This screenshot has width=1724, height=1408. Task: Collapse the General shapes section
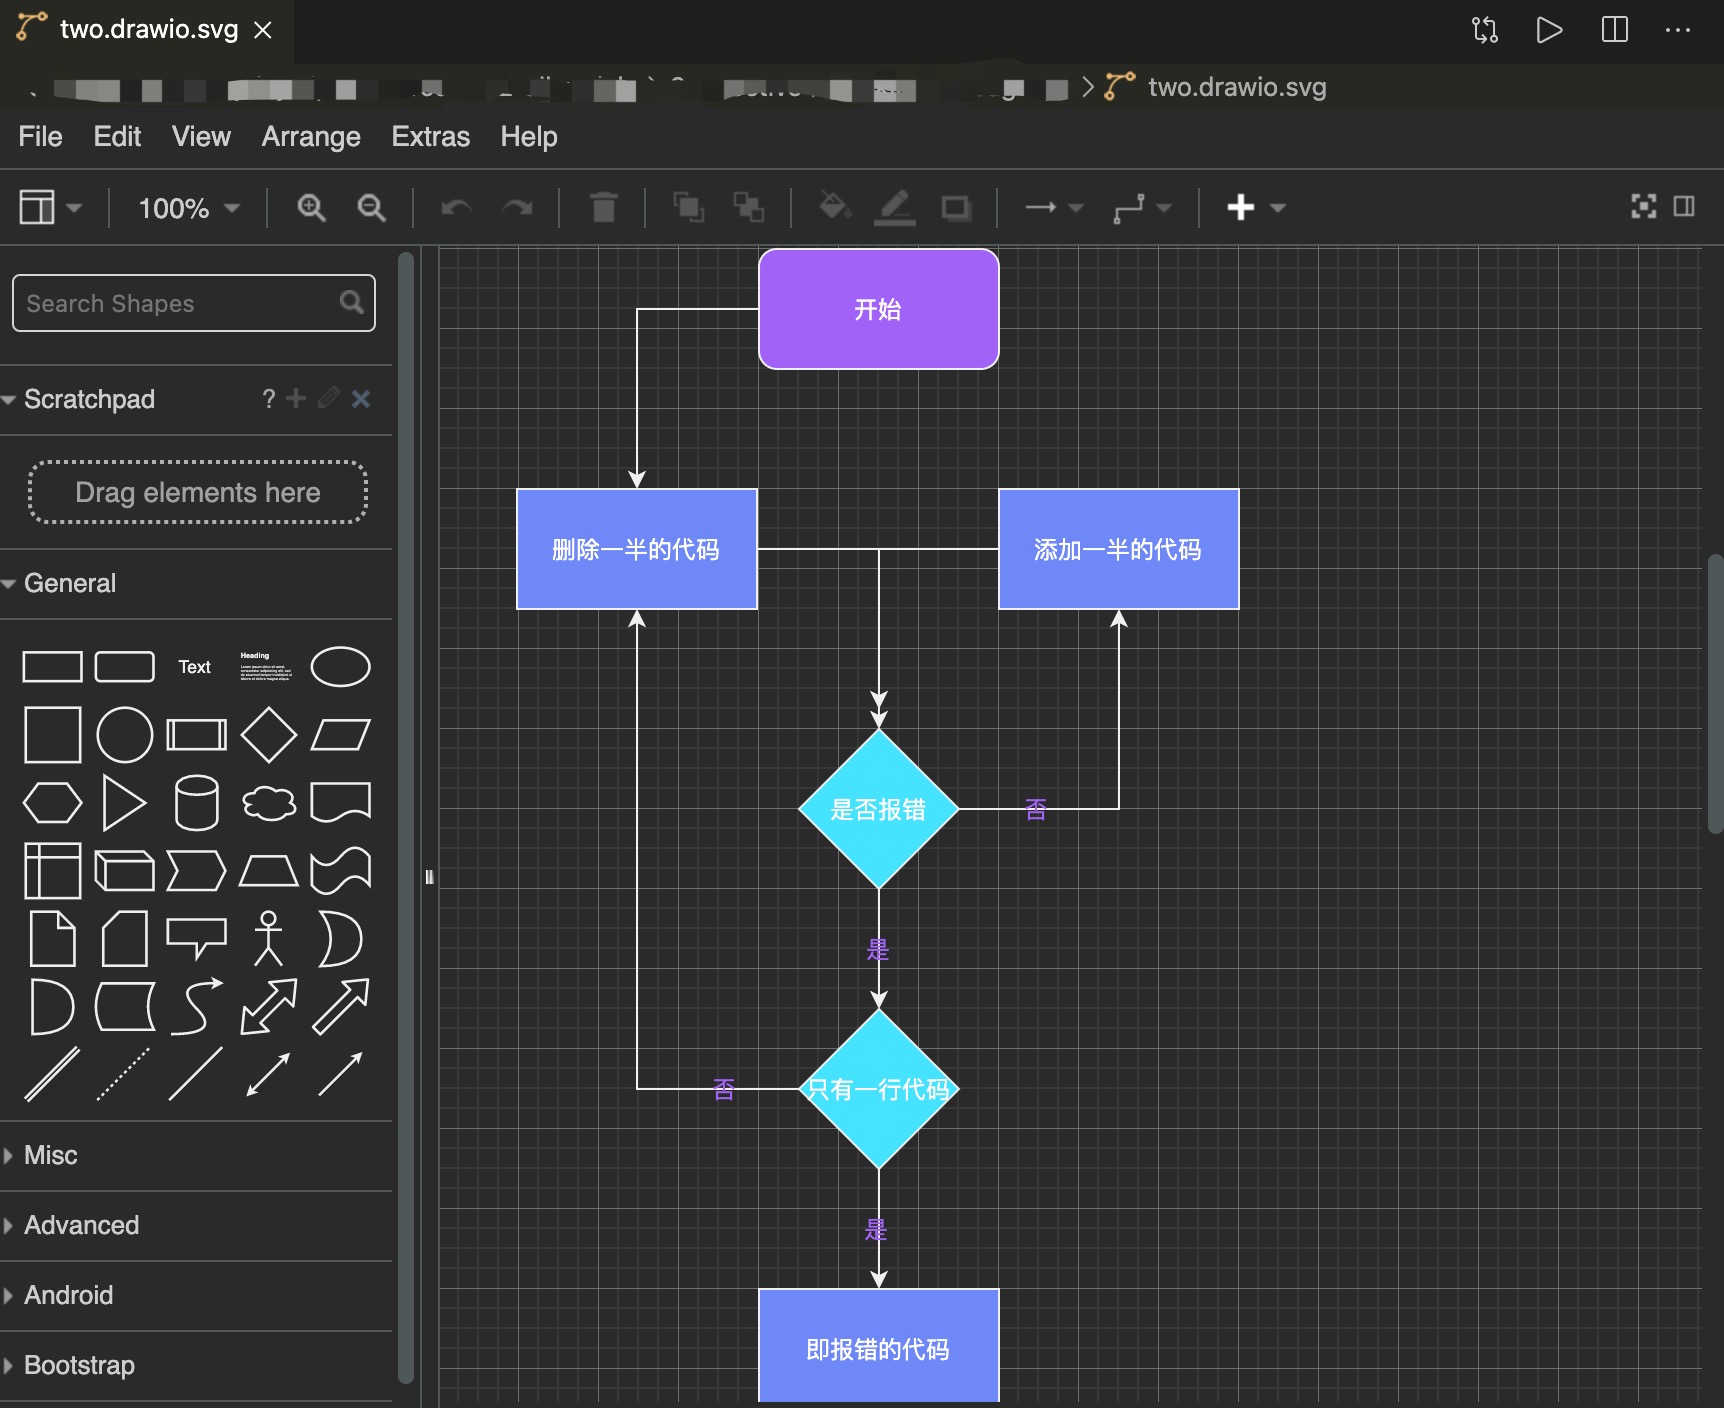click(69, 583)
